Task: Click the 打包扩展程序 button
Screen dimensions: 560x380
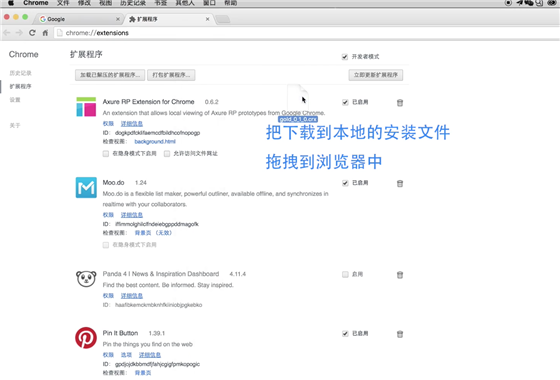Action: tap(171, 75)
